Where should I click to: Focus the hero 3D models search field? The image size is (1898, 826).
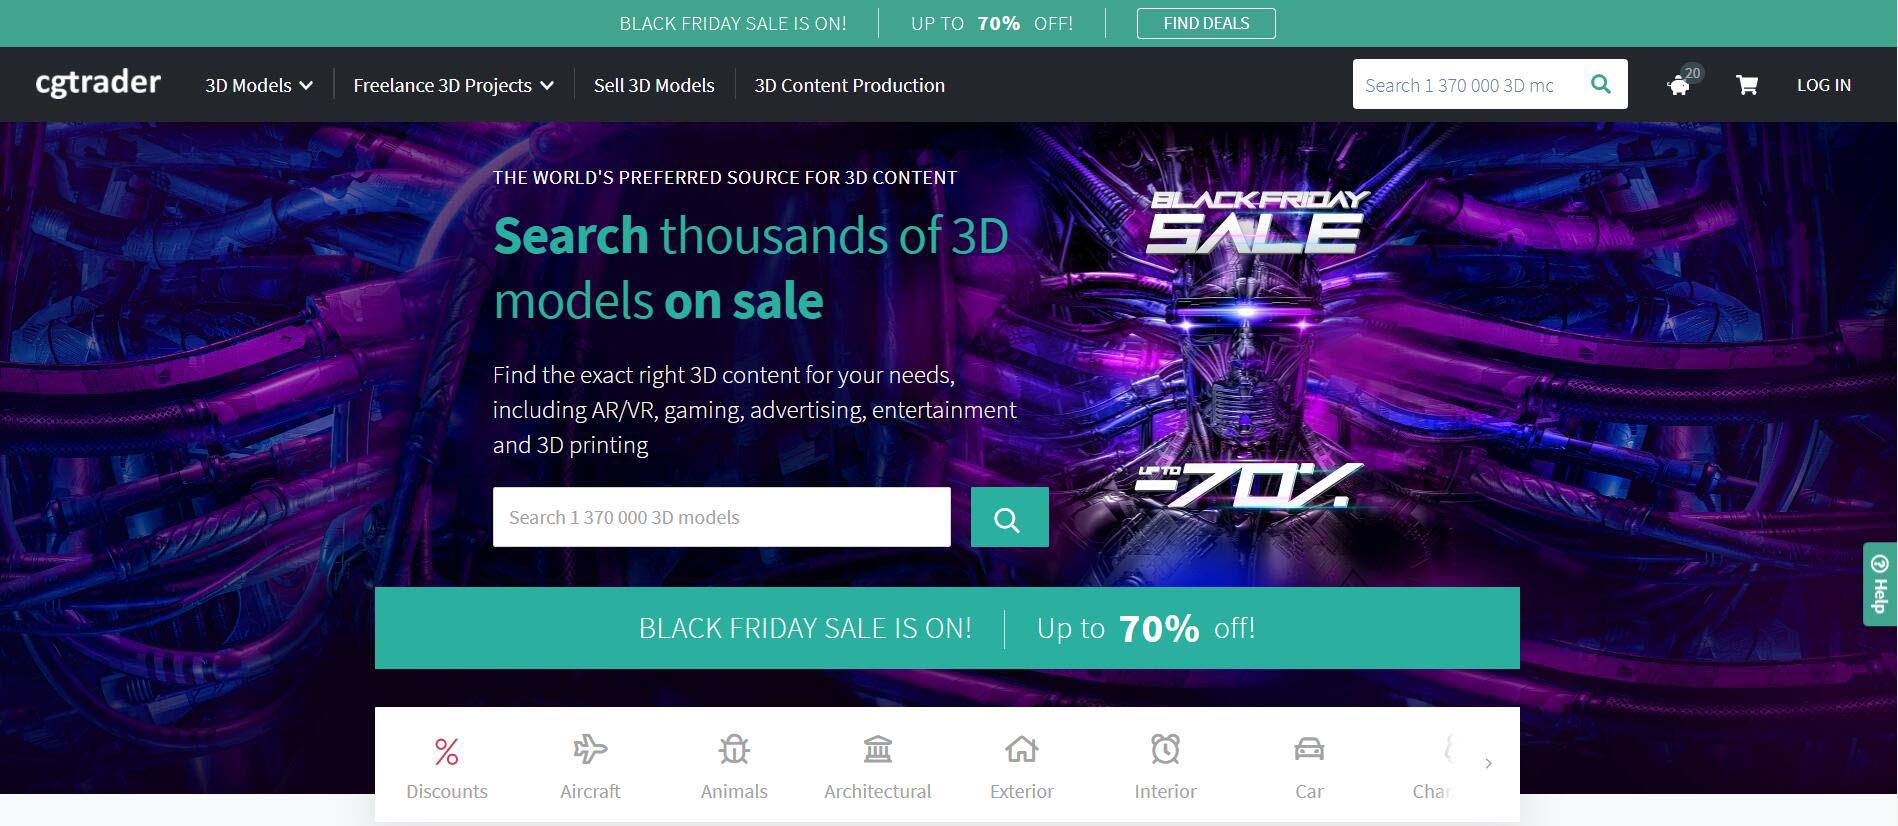point(722,517)
